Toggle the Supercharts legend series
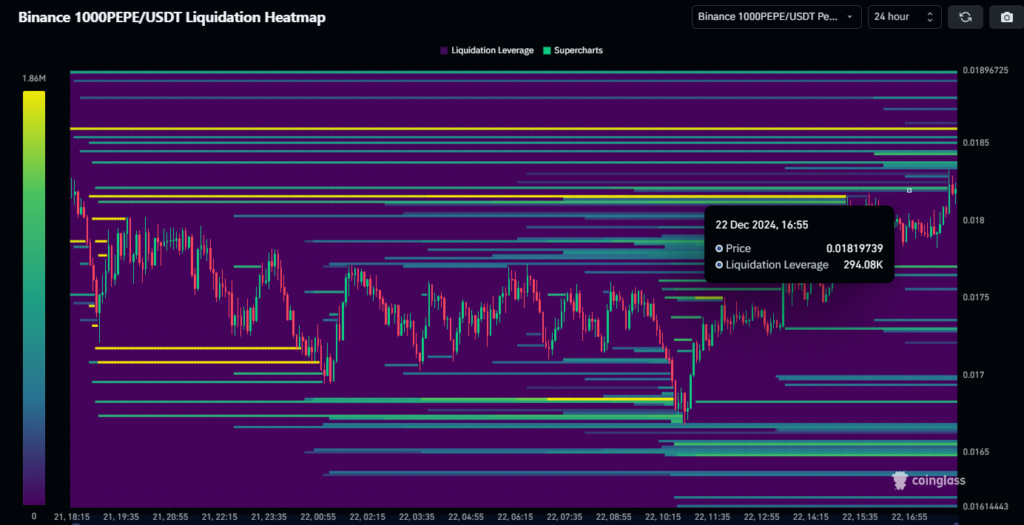This screenshot has width=1024, height=525. tap(573, 50)
